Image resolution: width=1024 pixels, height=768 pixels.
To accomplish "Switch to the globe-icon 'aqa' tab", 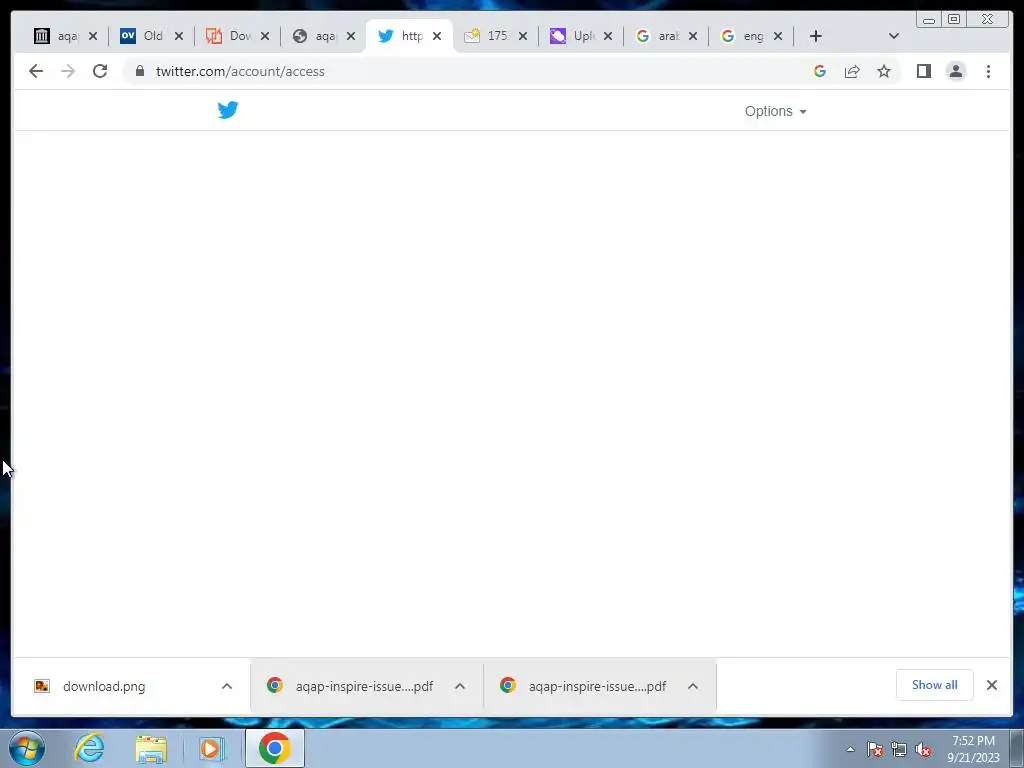I will click(315, 36).
